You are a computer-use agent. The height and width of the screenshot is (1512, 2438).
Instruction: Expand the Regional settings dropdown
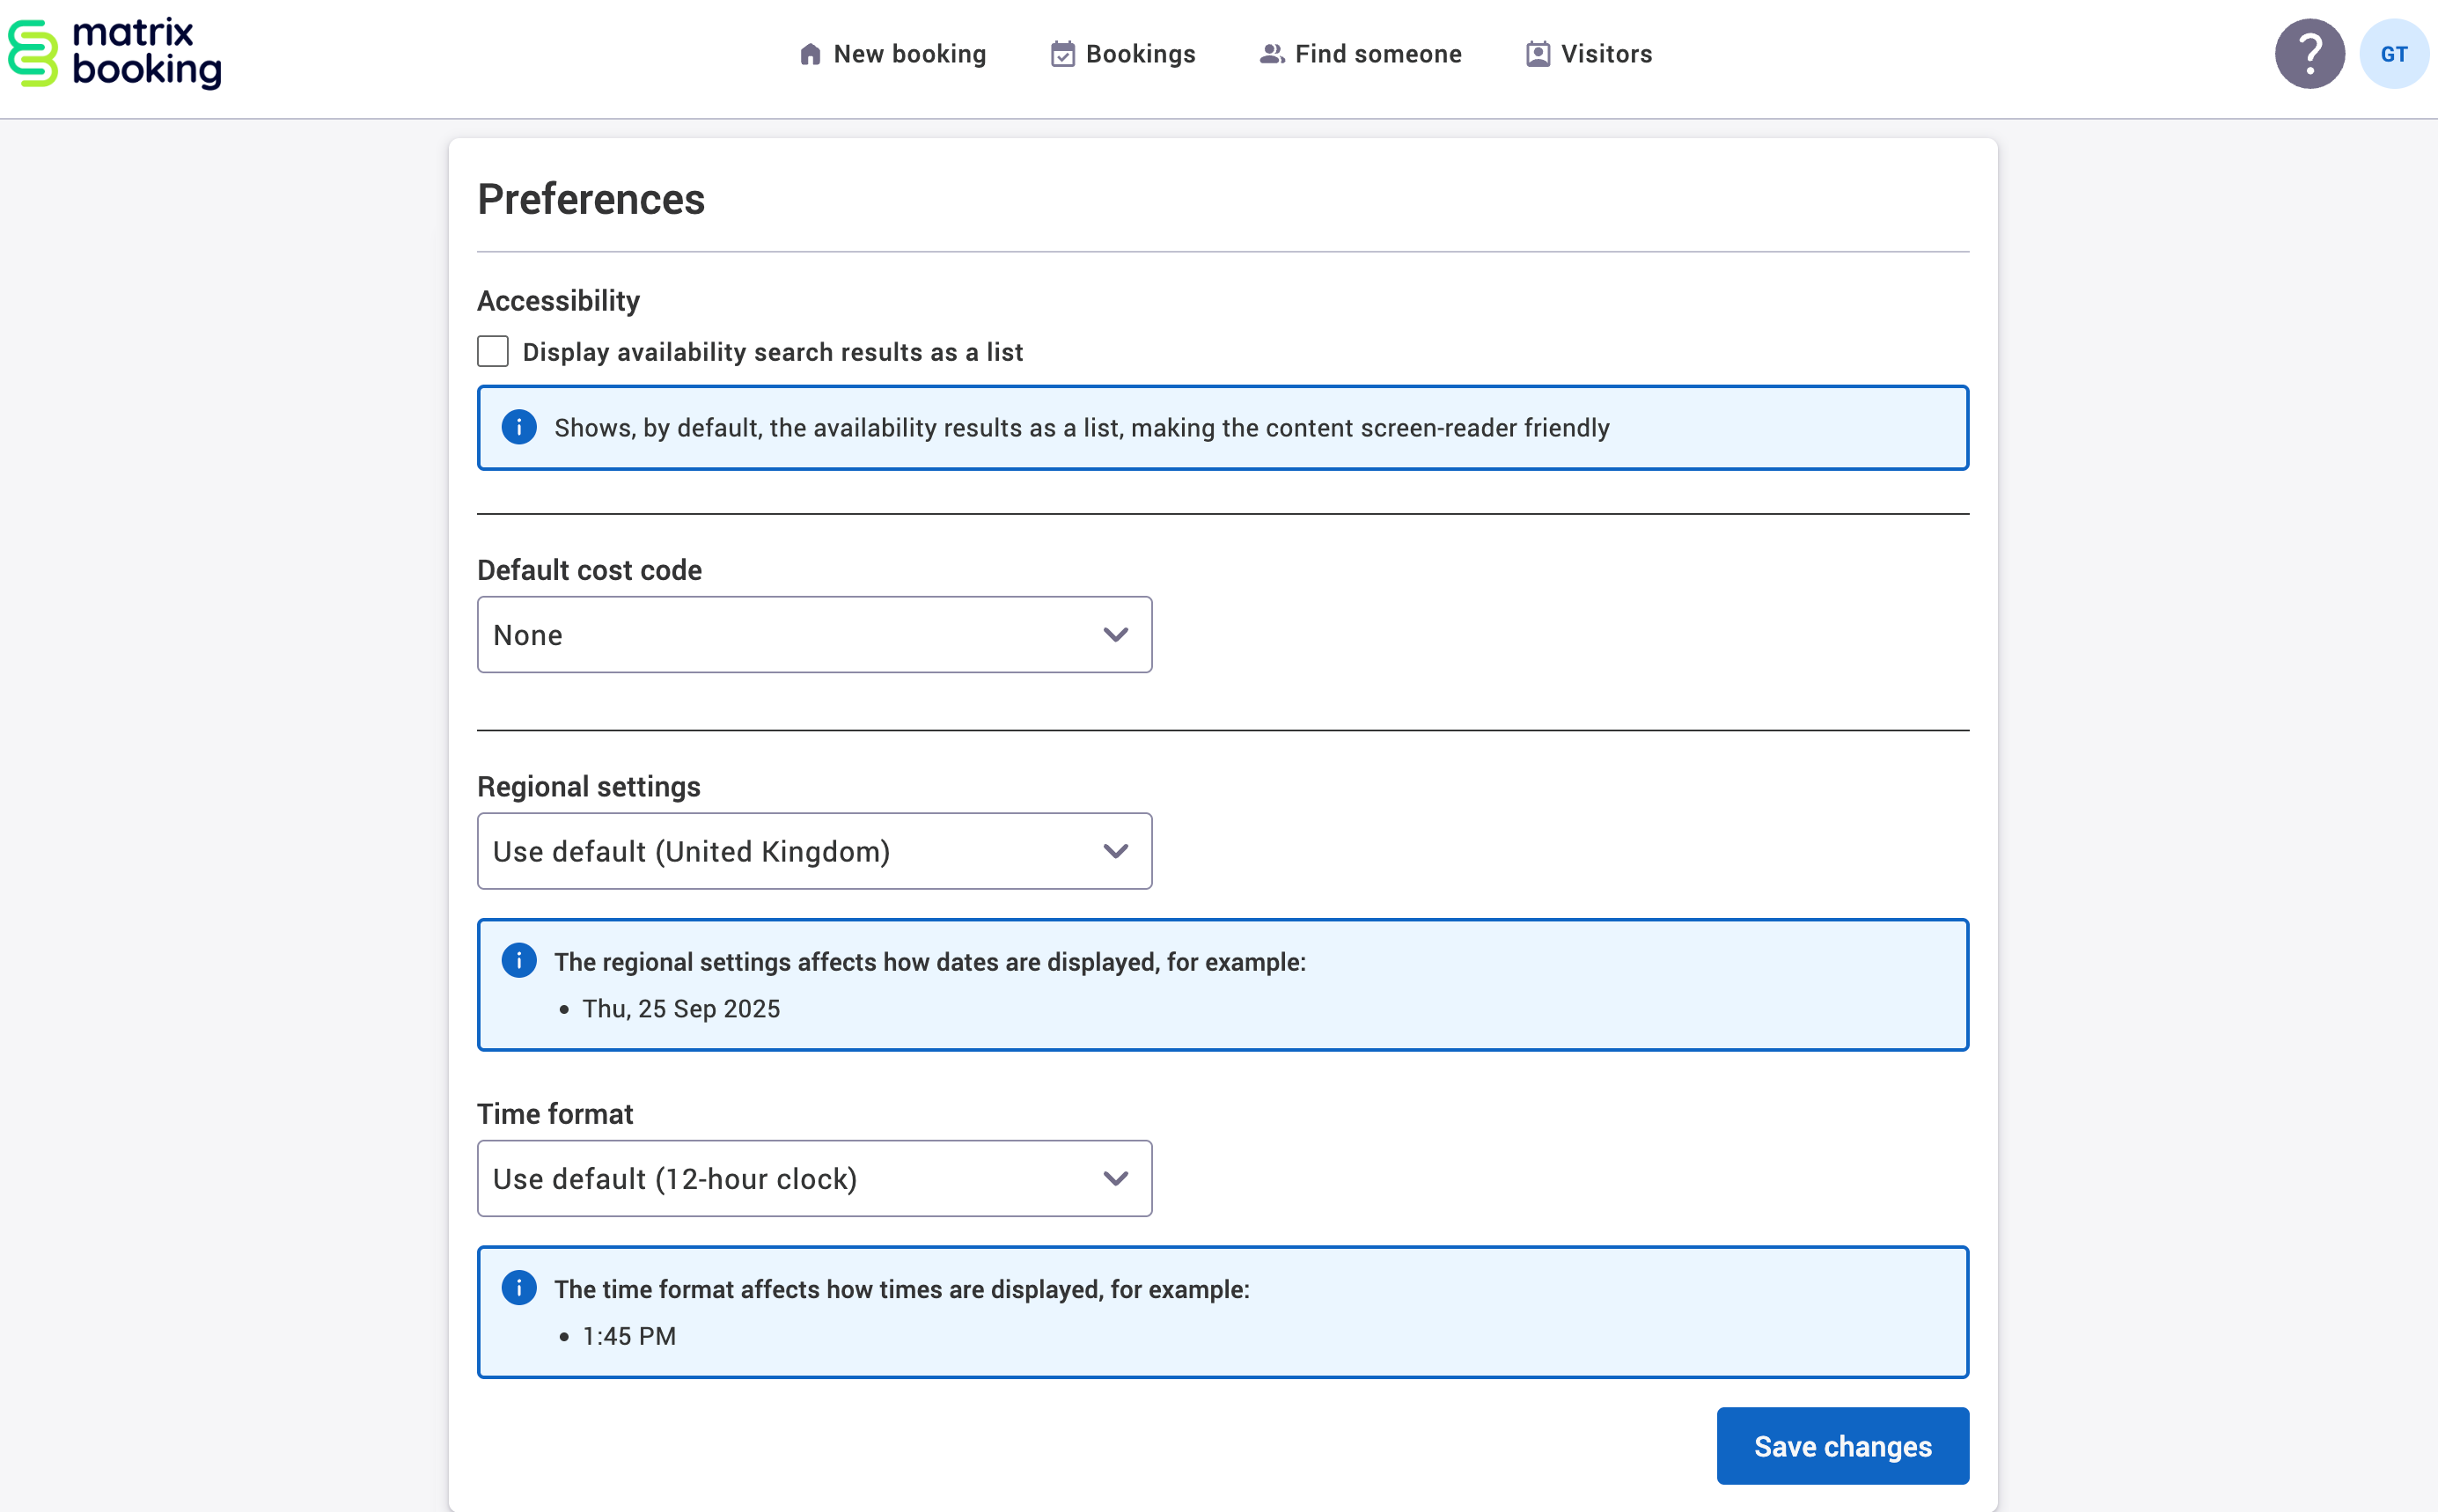814,851
